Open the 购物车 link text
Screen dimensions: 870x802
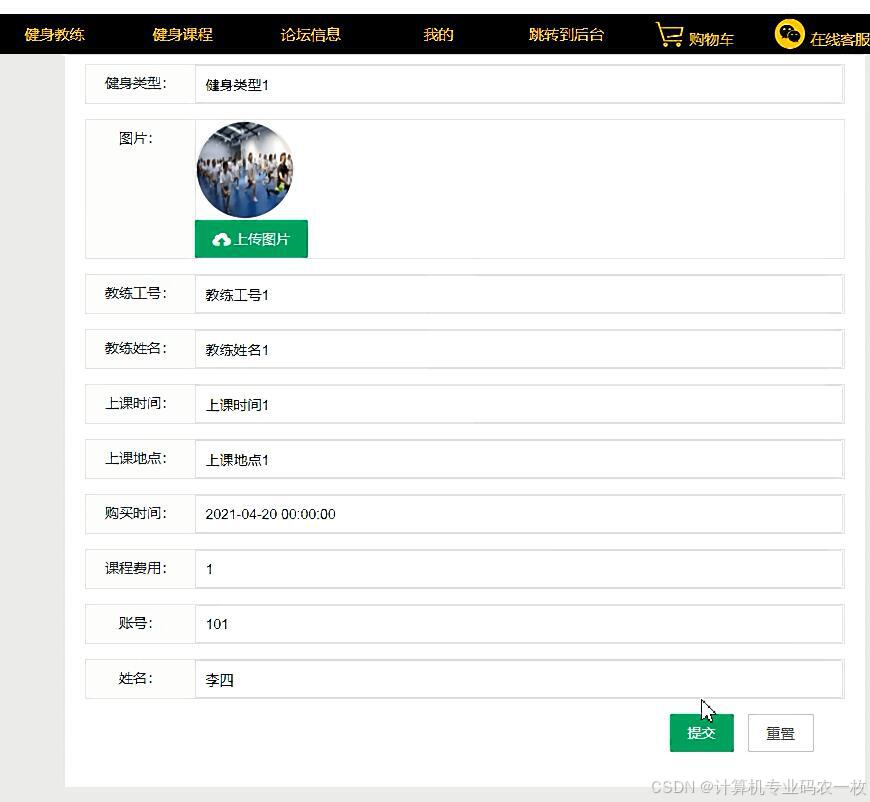tap(711, 39)
